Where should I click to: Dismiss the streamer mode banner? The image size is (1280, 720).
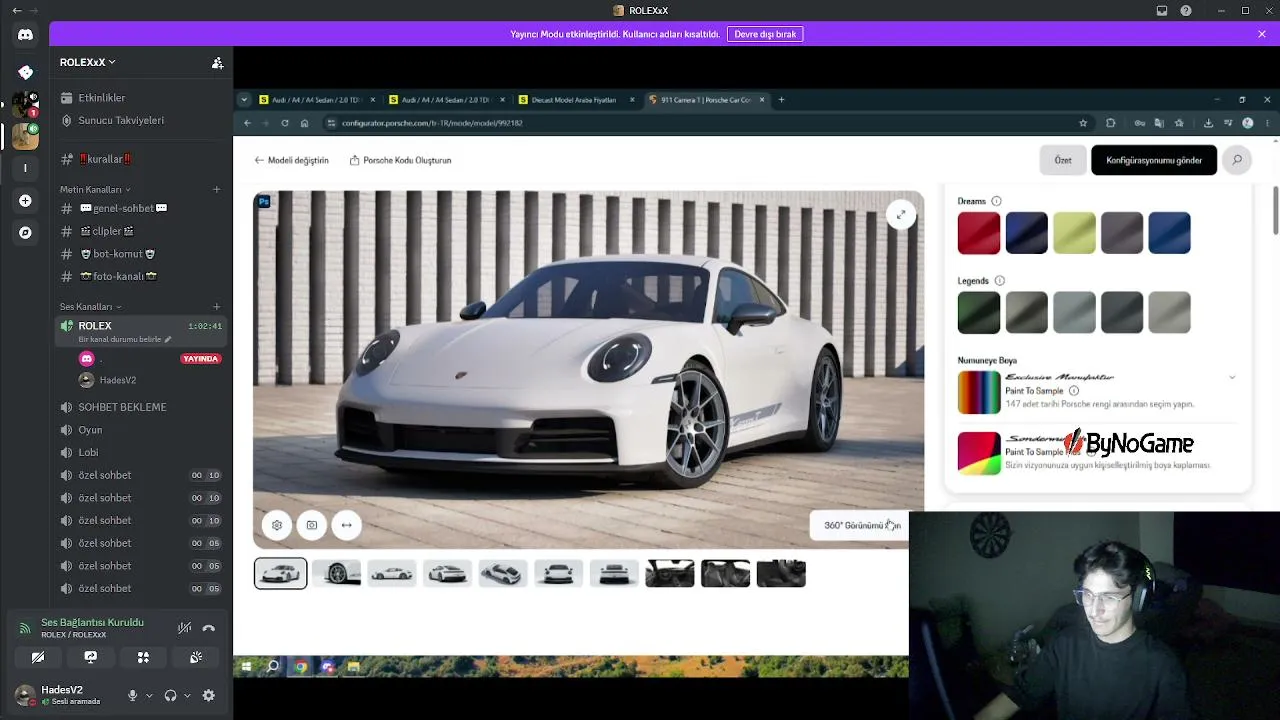click(x=1262, y=34)
